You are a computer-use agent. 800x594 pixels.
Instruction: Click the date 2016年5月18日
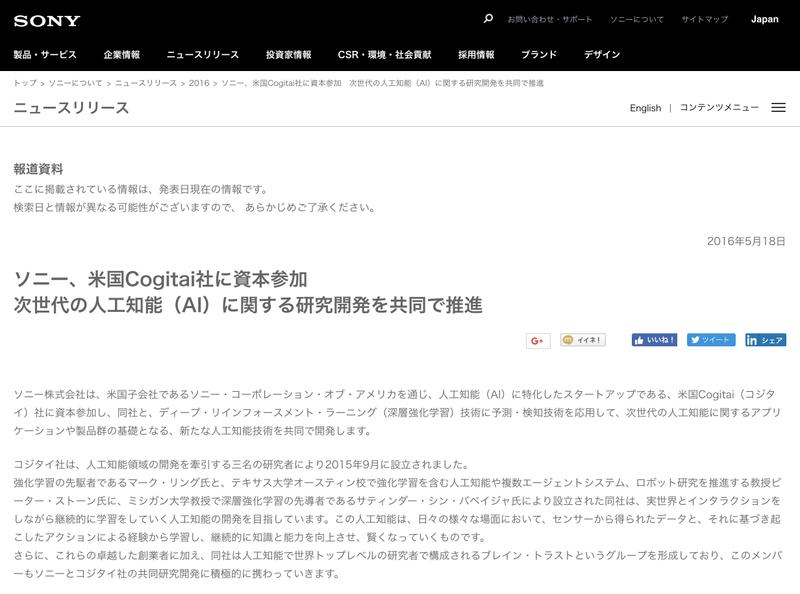pyautogui.click(x=746, y=241)
